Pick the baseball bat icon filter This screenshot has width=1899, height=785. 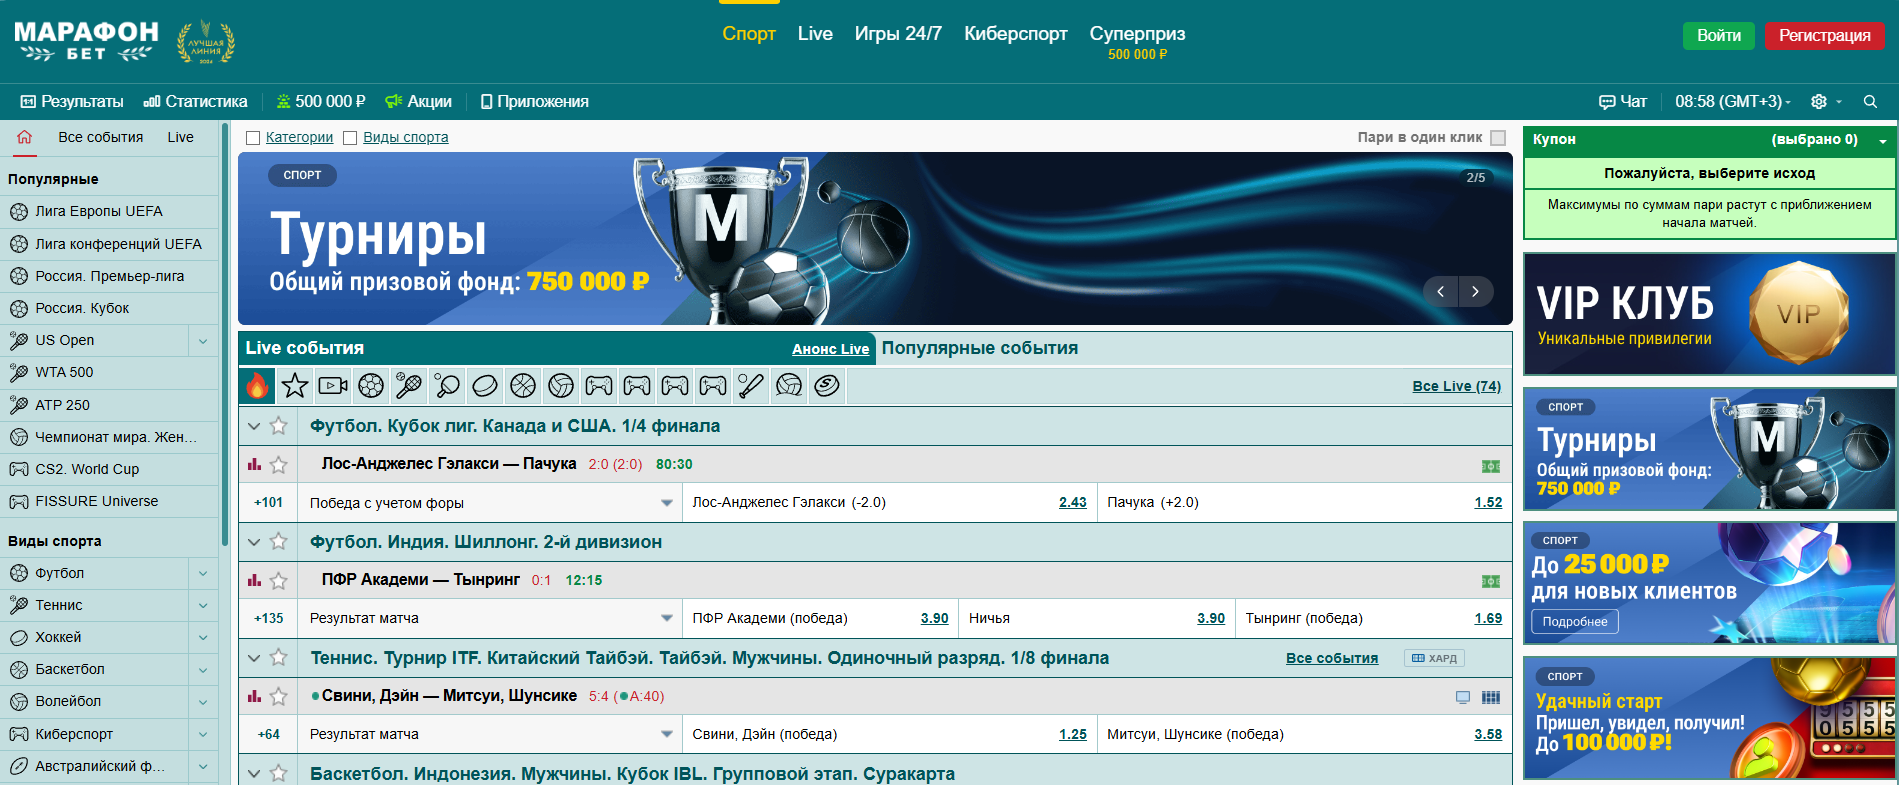pyautogui.click(x=751, y=385)
